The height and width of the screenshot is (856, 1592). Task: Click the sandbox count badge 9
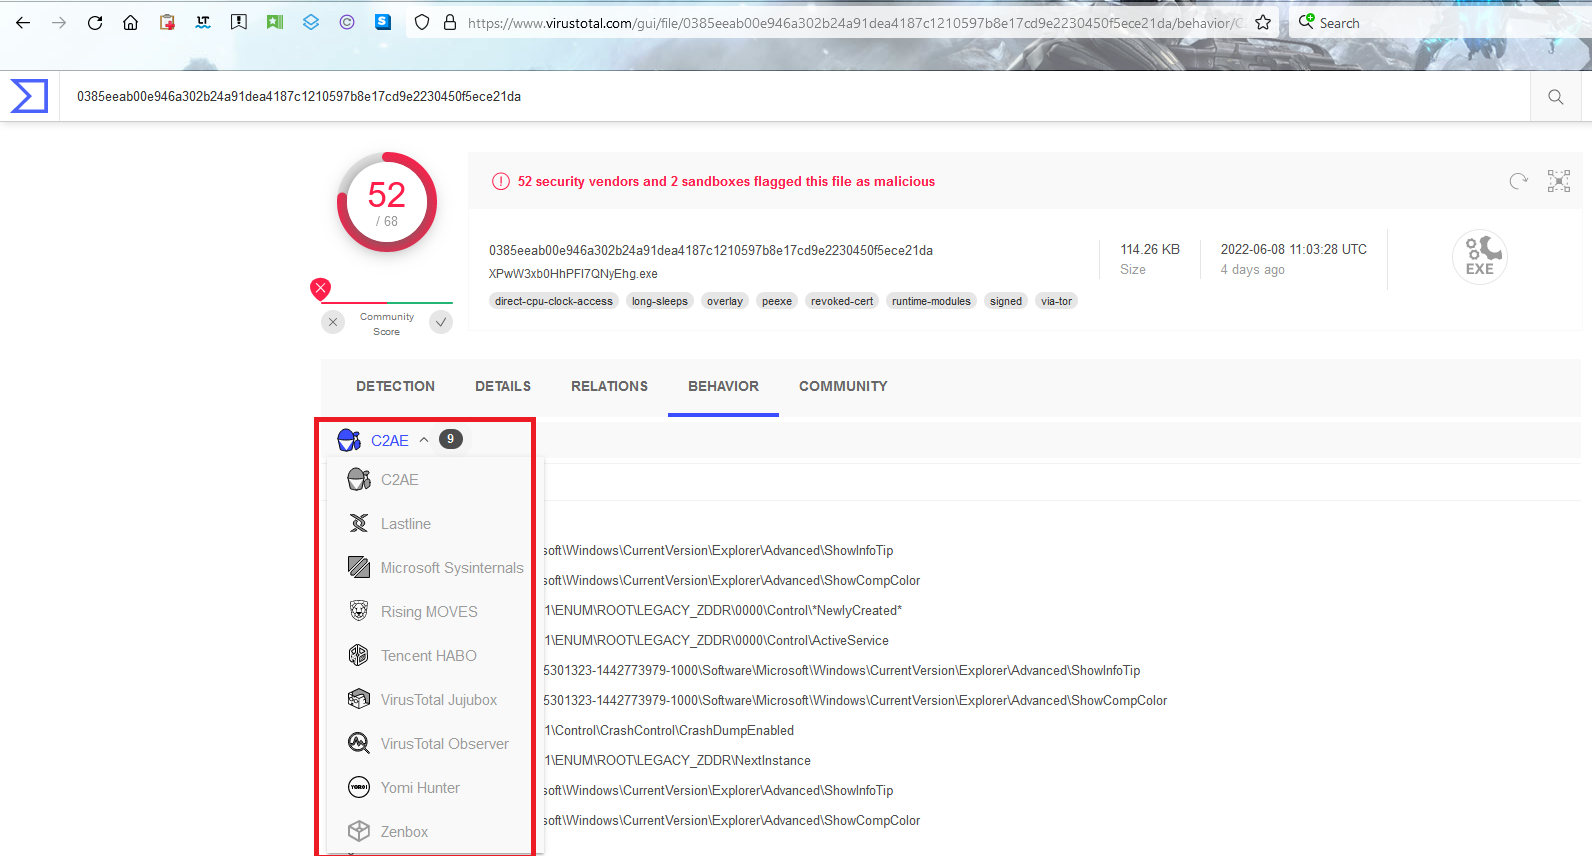[x=451, y=439]
